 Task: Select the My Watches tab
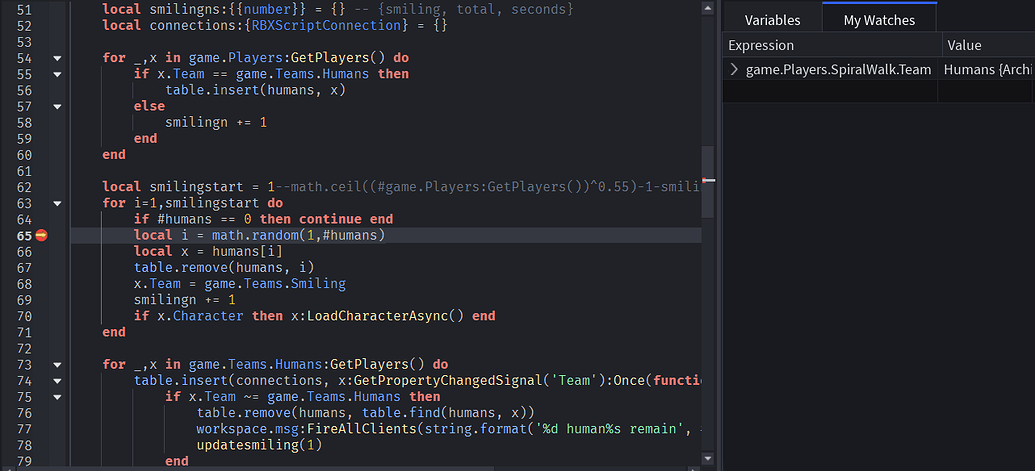tap(879, 20)
